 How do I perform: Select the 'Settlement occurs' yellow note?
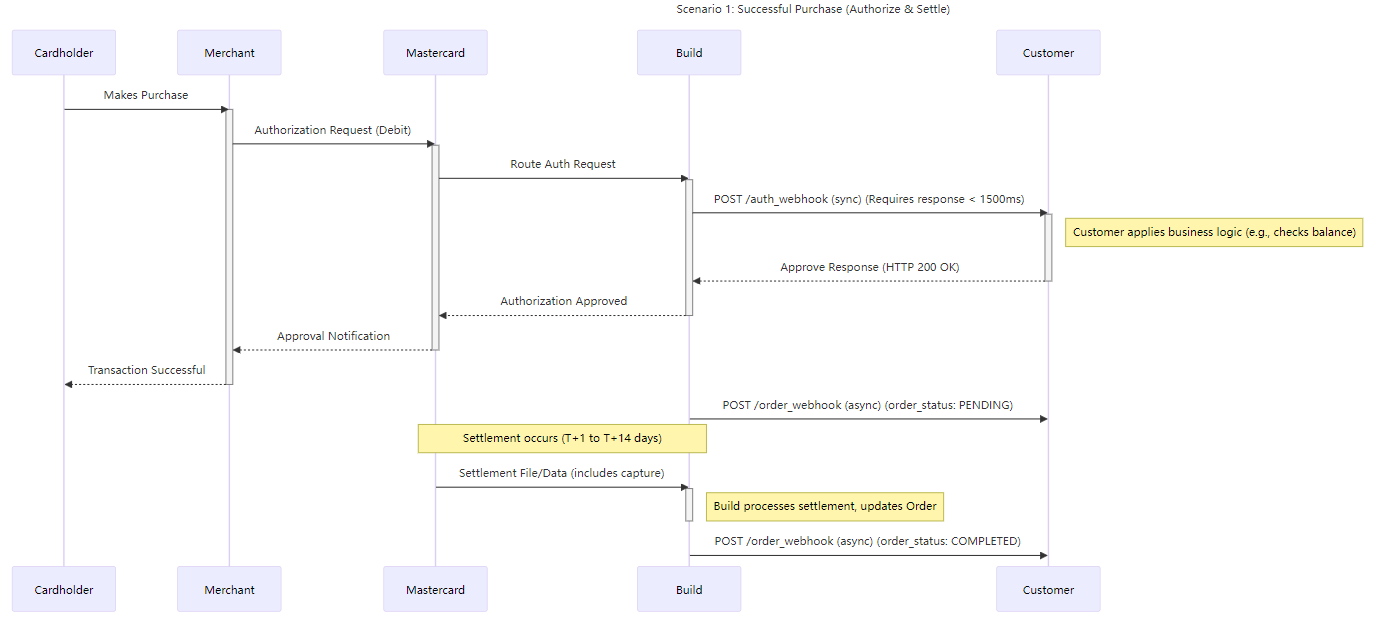(562, 438)
